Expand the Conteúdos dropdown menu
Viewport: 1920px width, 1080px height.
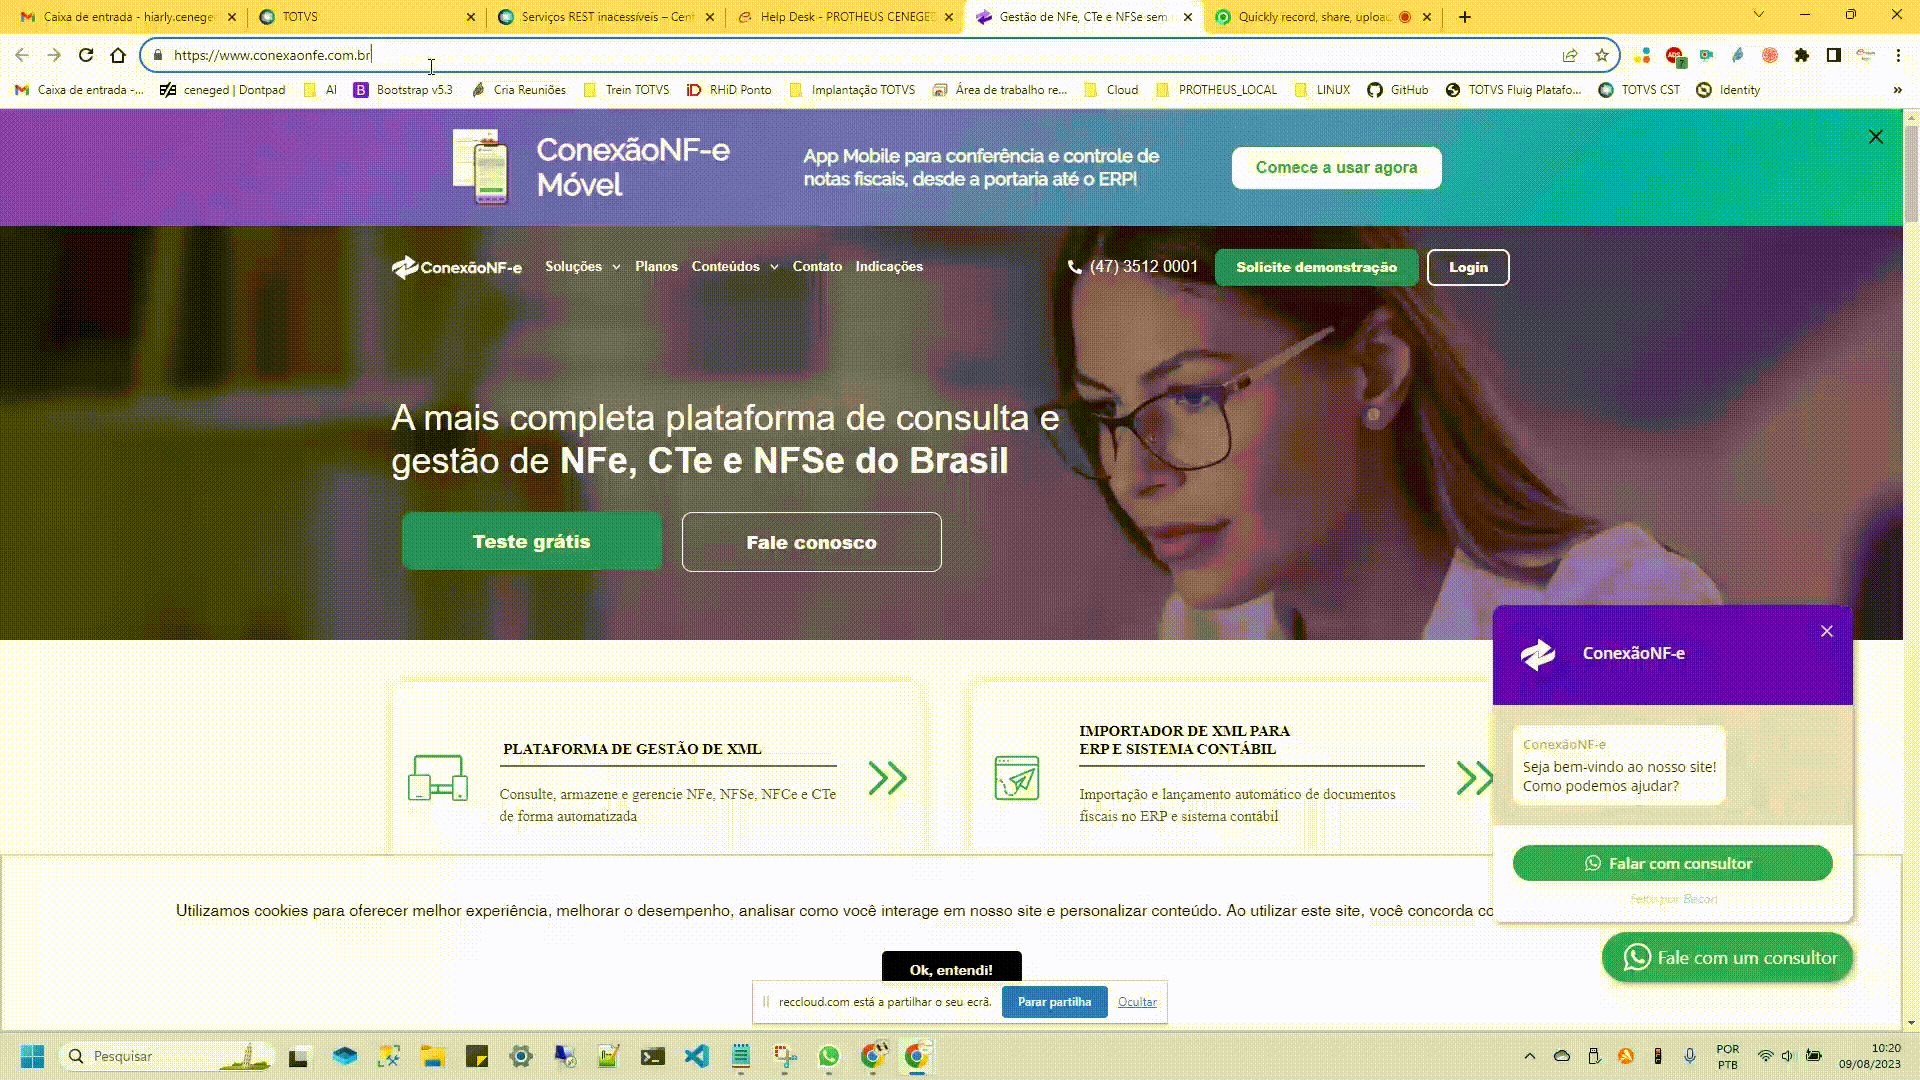[x=734, y=267]
